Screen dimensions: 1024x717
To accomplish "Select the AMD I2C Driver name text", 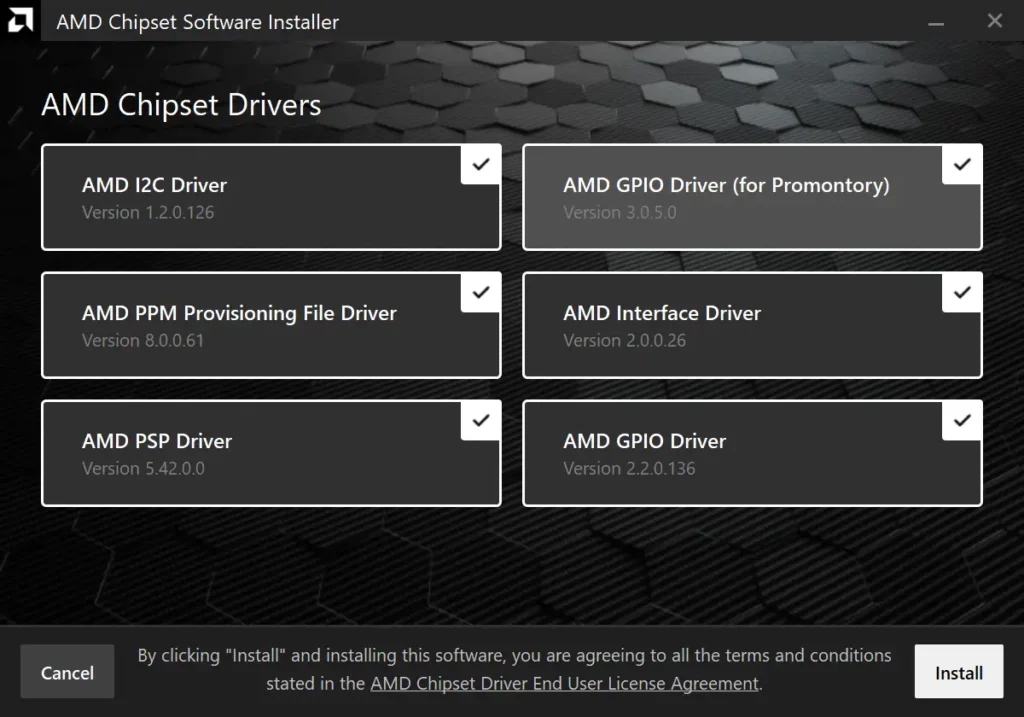I will click(154, 185).
